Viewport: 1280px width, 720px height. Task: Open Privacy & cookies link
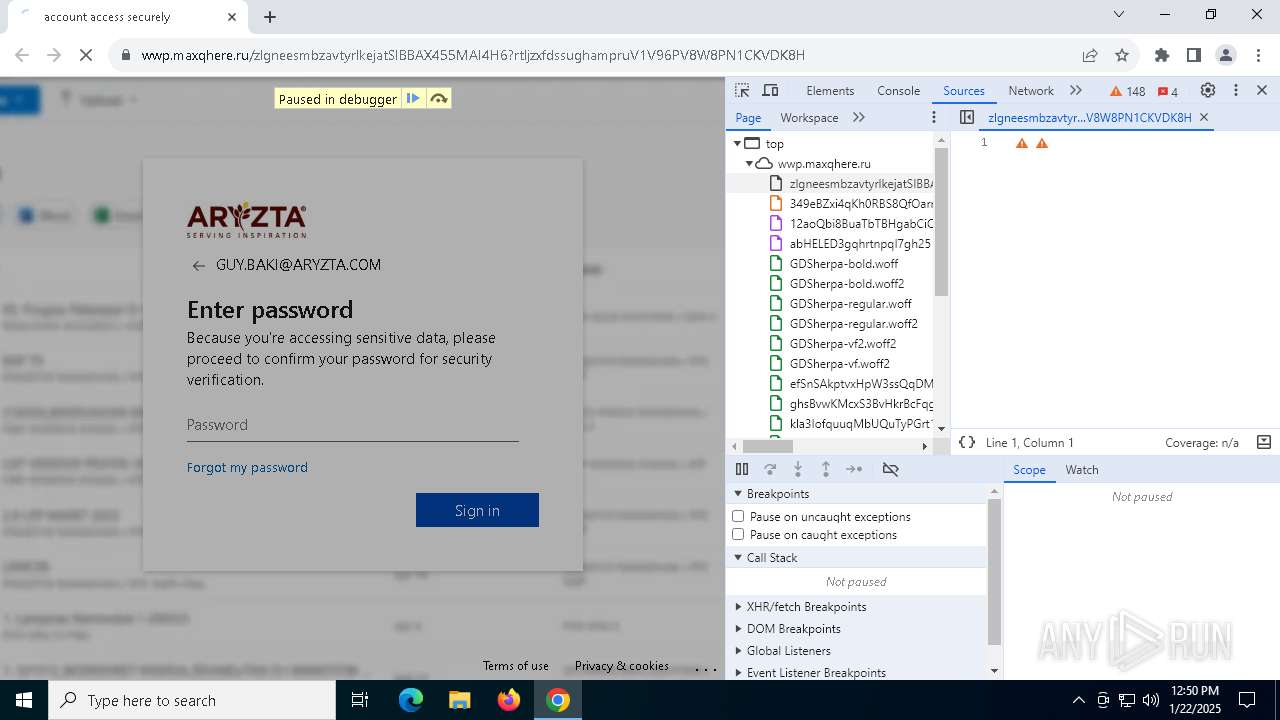(x=622, y=666)
